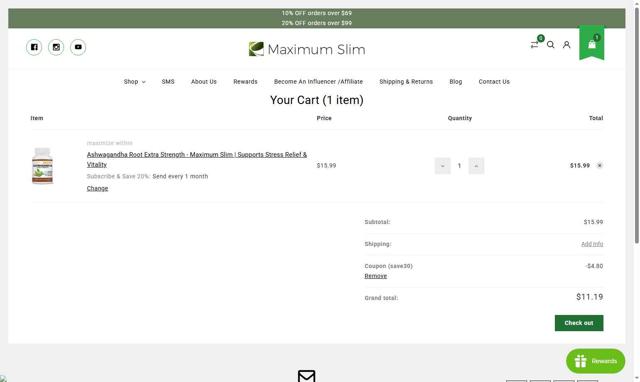
Task: Remove the save30 coupon
Action: 376,276
